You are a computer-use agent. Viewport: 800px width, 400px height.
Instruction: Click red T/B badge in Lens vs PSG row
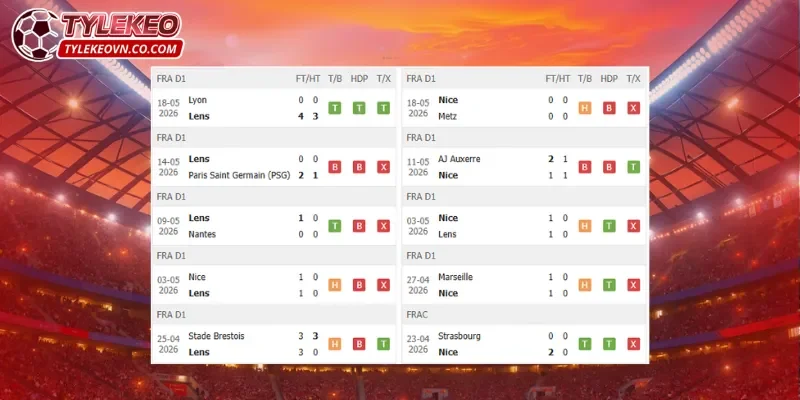[x=335, y=167]
